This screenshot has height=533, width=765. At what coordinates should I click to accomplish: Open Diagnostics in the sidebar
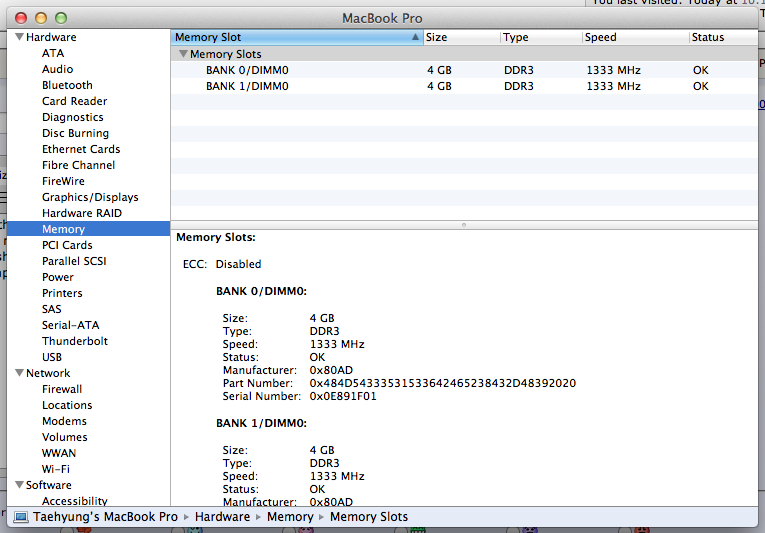point(73,117)
